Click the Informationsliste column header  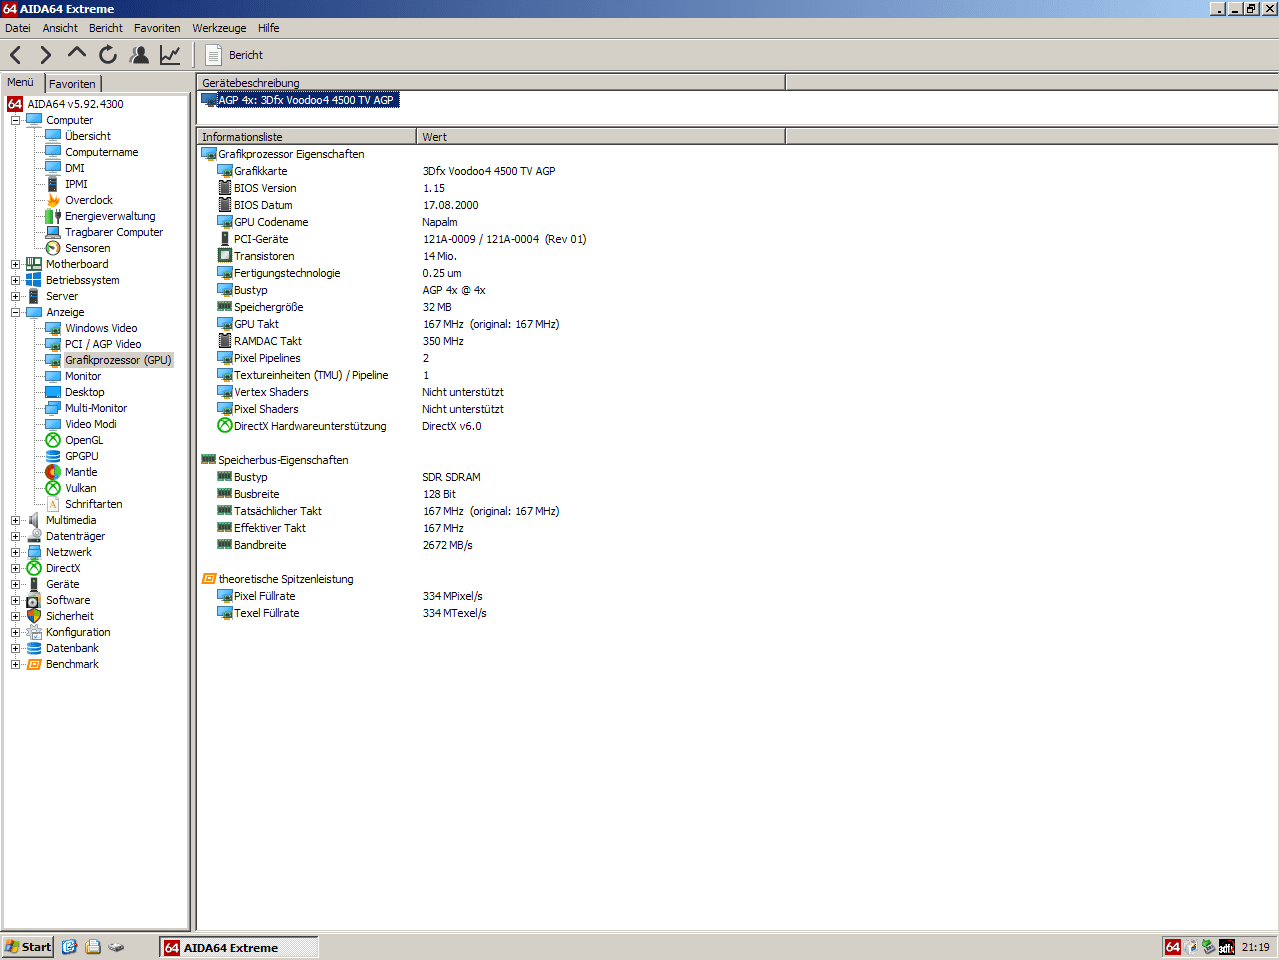pyautogui.click(x=306, y=137)
